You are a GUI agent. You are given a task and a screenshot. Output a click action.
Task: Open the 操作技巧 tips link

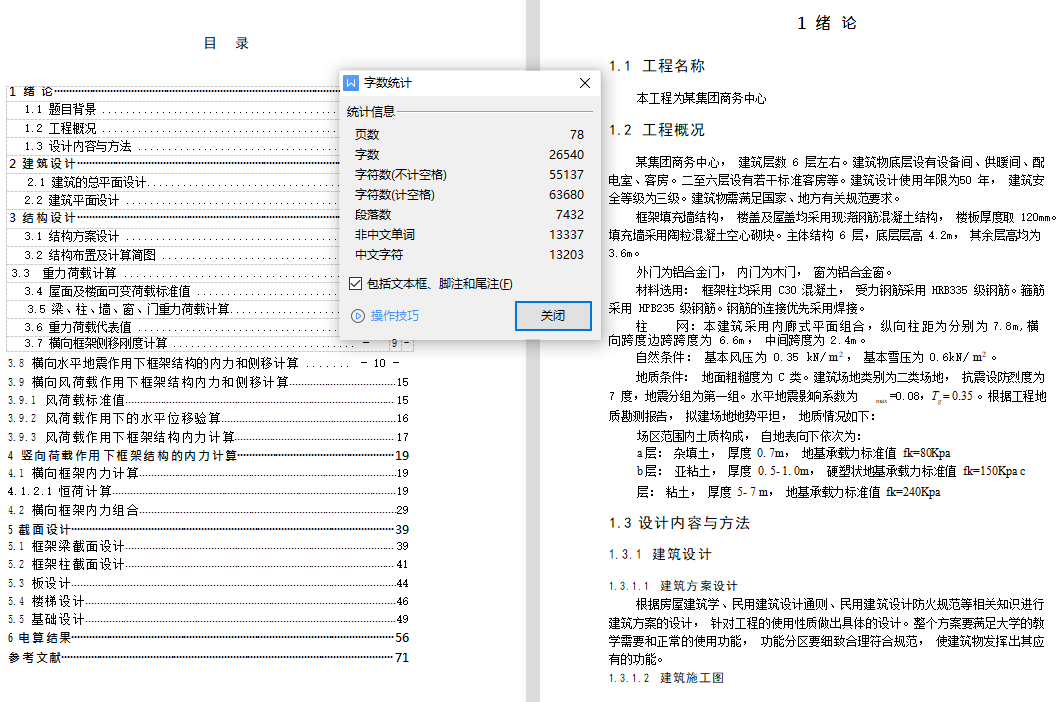[x=395, y=316]
